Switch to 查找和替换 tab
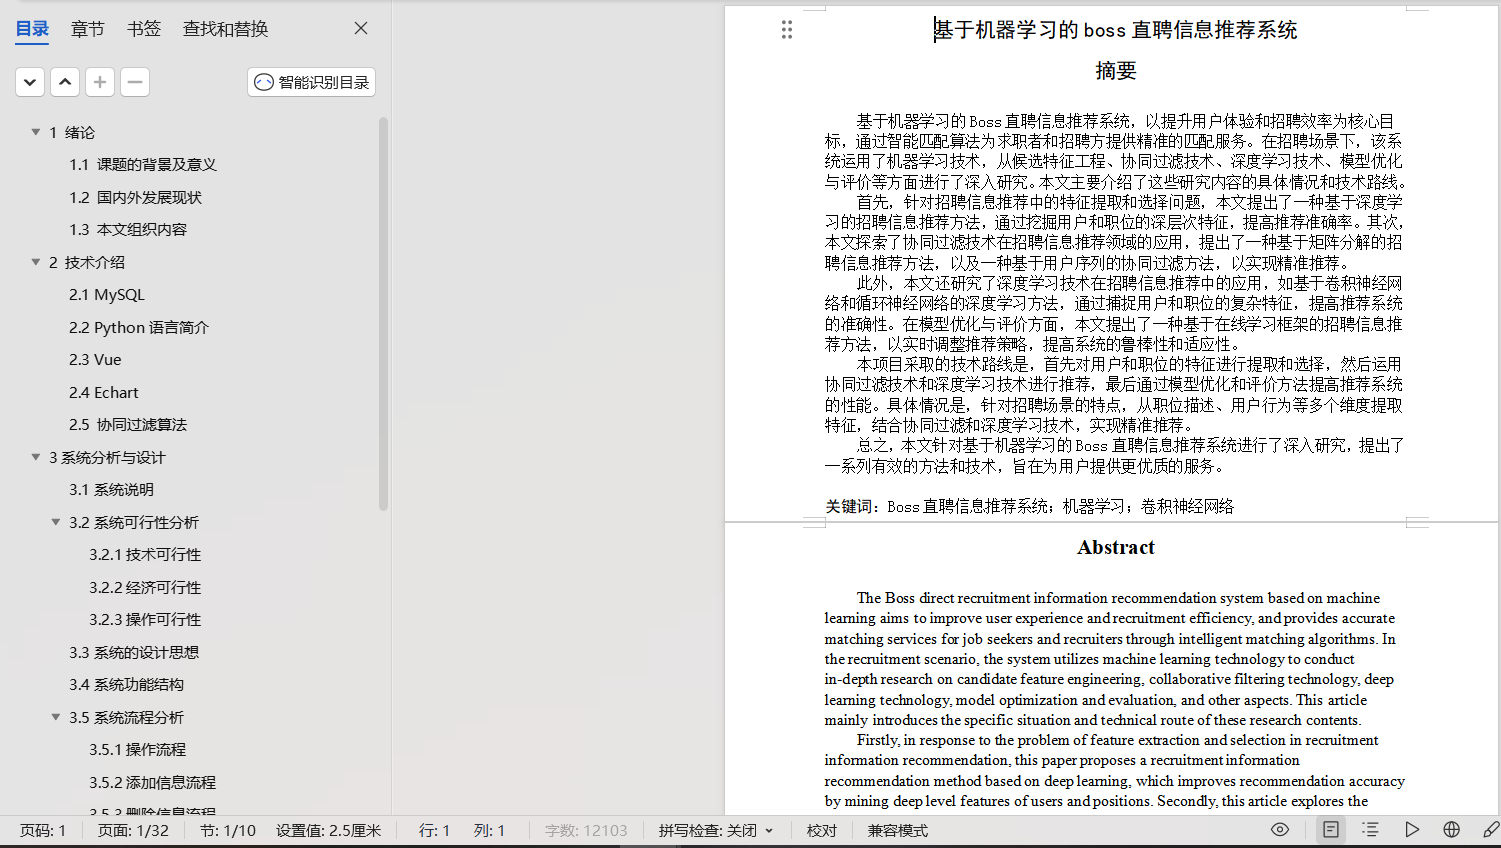 click(225, 29)
